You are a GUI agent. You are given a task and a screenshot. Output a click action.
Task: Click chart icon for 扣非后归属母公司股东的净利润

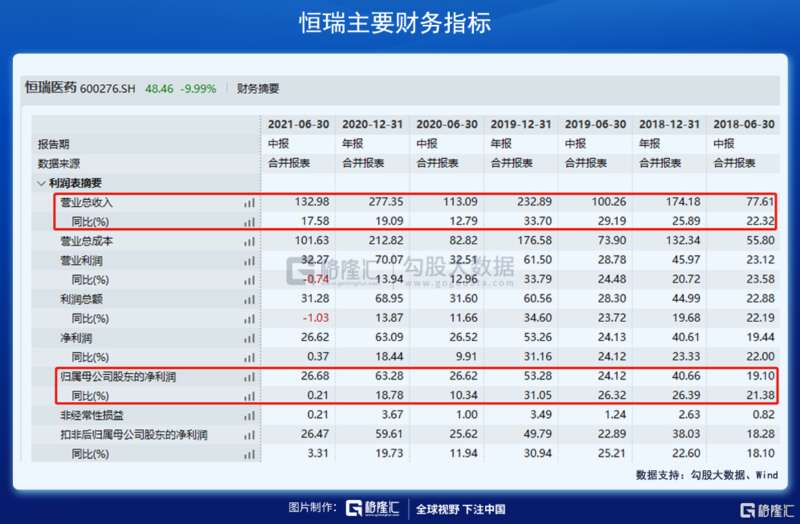[x=247, y=435]
